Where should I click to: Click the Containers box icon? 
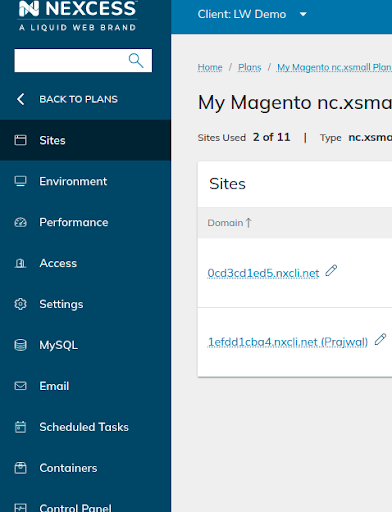click(x=20, y=468)
